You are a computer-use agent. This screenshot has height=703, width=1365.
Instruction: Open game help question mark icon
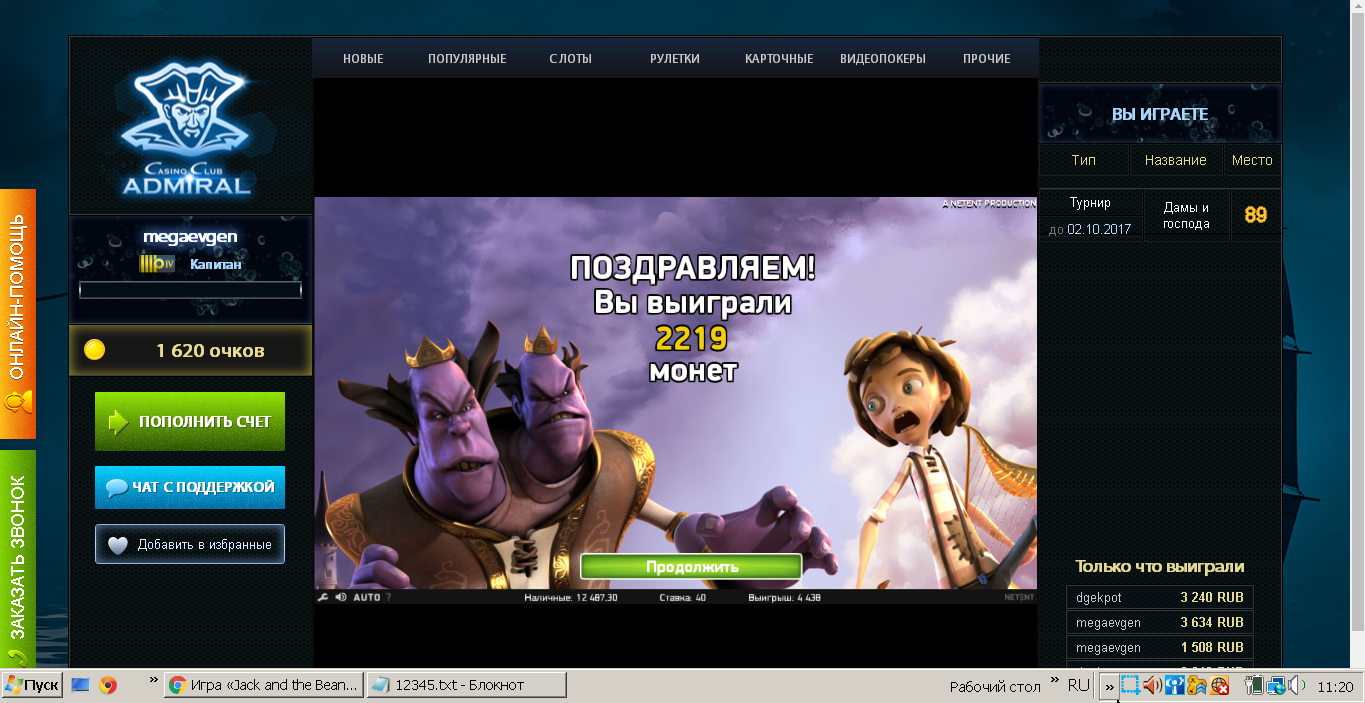point(388,597)
